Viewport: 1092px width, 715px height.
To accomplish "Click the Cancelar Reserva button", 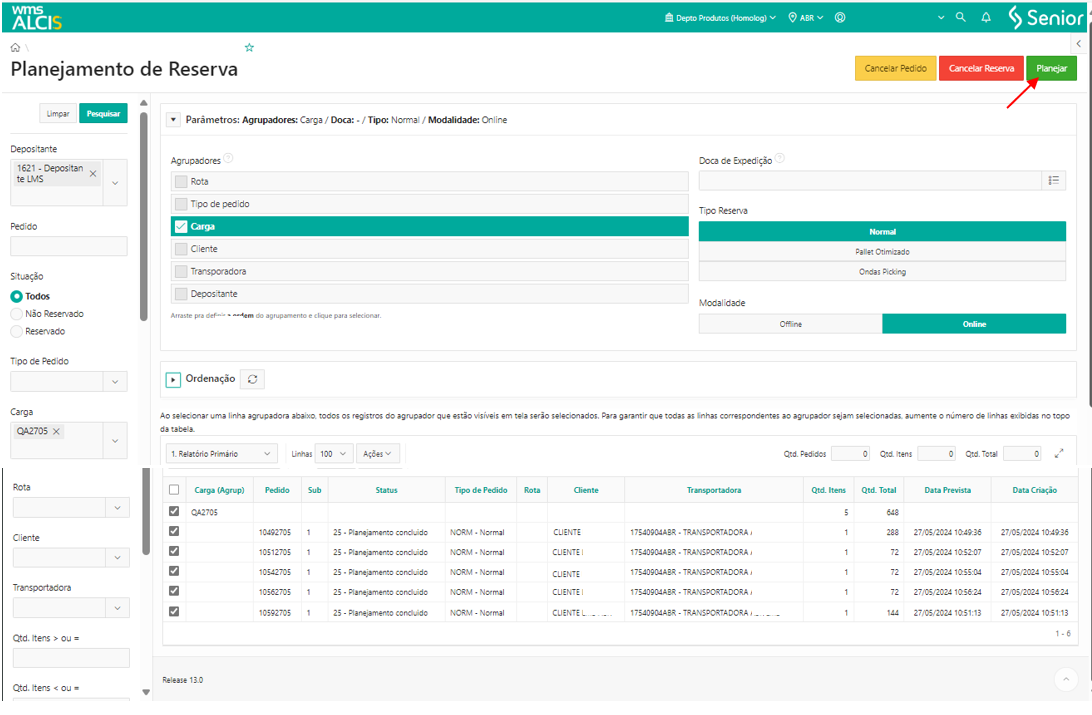I will tap(980, 68).
